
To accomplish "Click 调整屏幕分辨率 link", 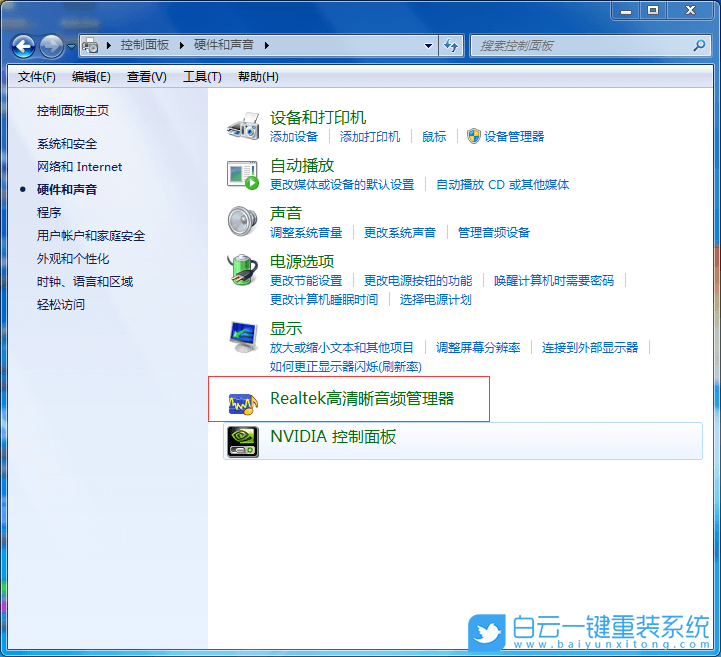I will pyautogui.click(x=478, y=348).
